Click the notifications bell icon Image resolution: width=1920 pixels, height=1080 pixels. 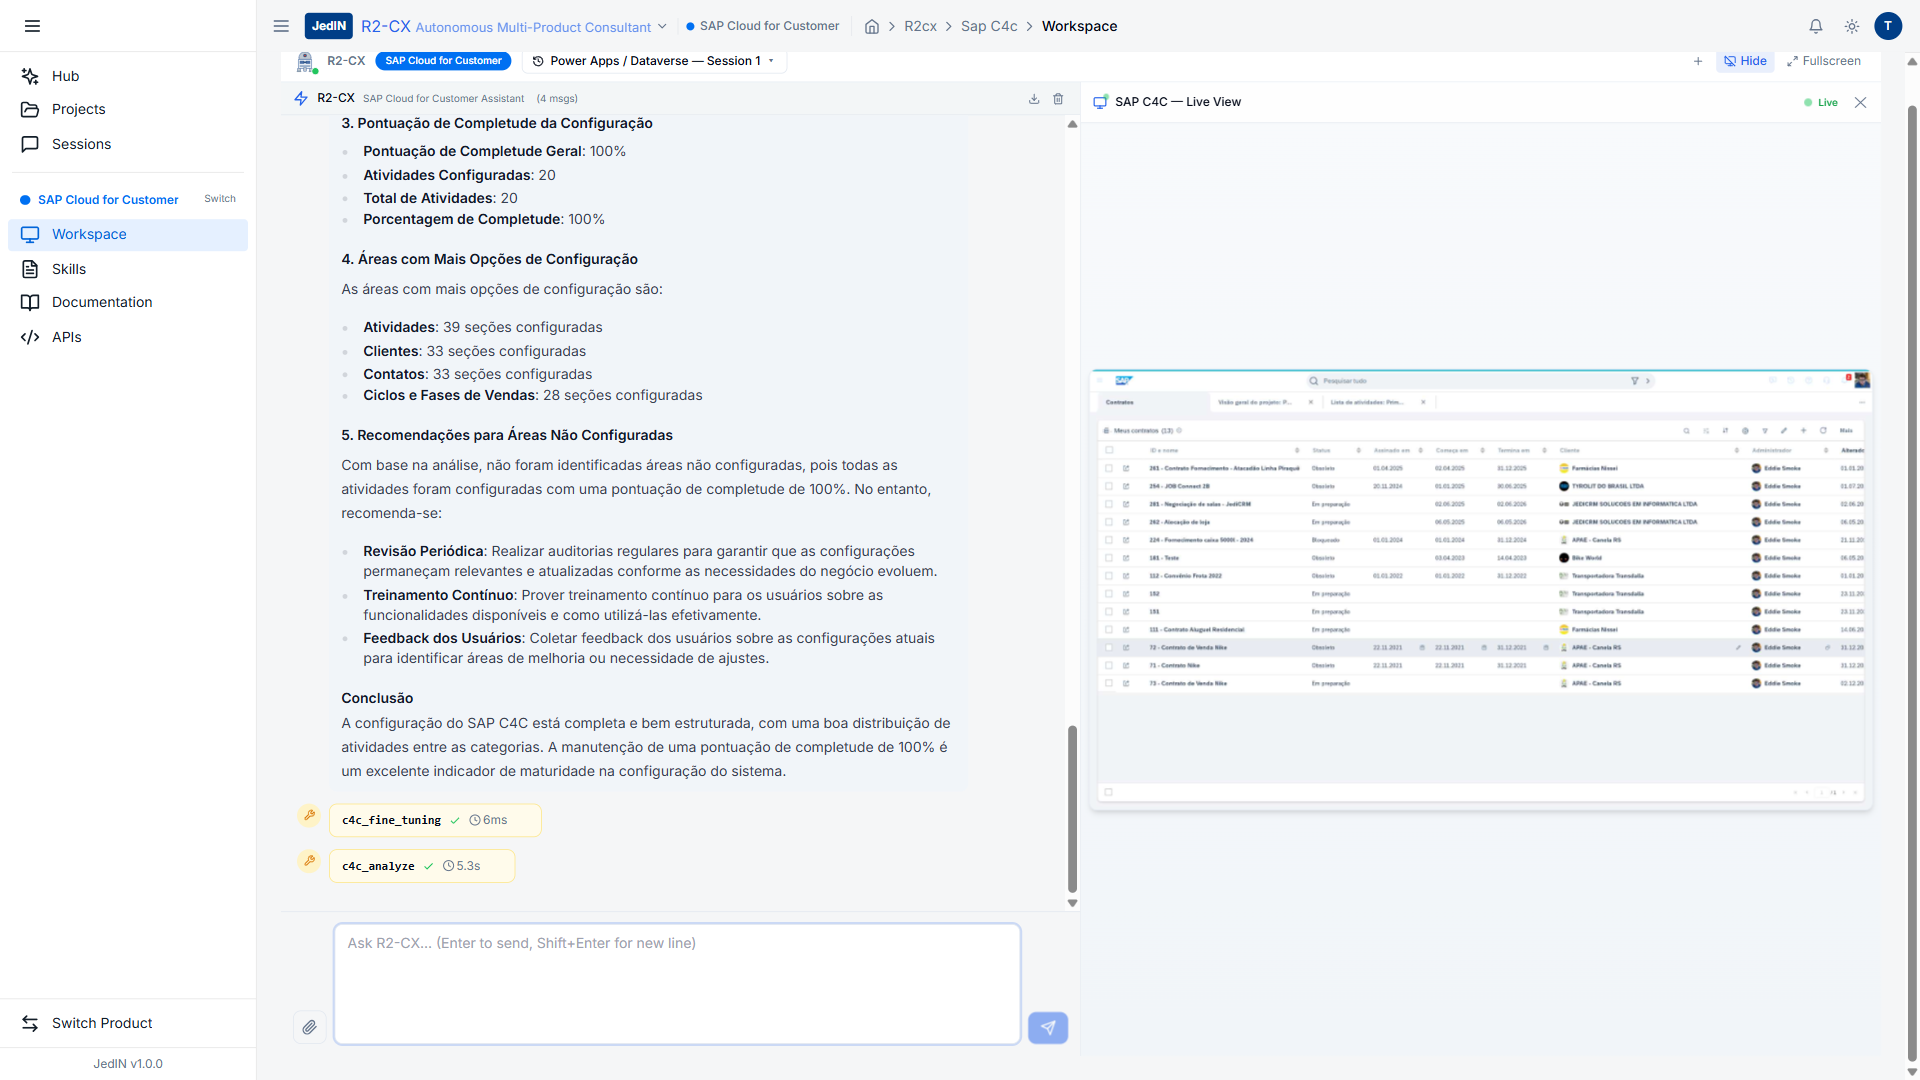tap(1816, 27)
